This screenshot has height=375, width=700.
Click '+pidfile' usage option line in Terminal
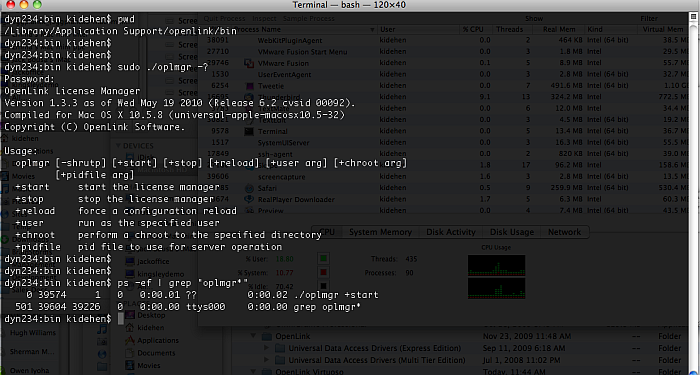coord(149,247)
